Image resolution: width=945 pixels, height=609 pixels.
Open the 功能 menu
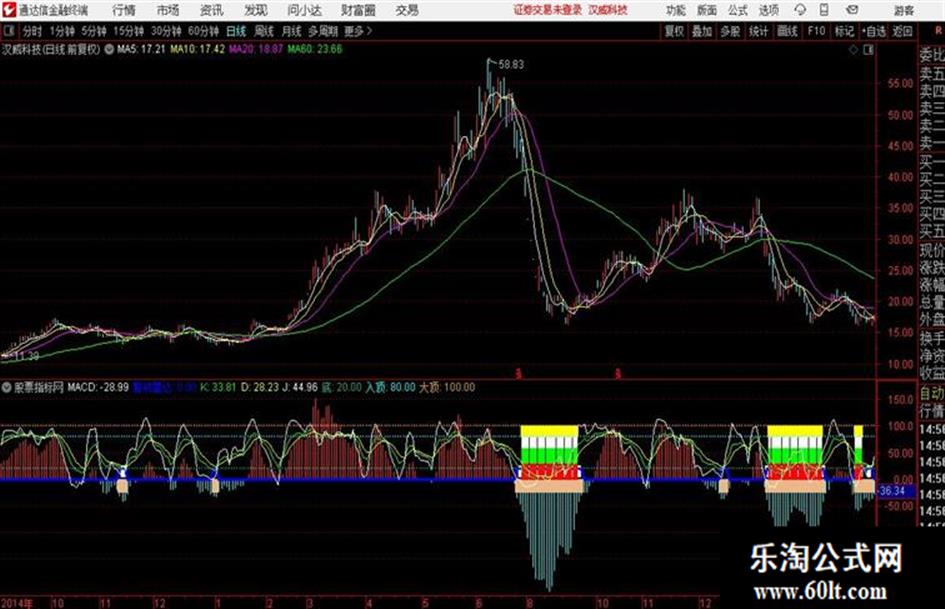[676, 10]
